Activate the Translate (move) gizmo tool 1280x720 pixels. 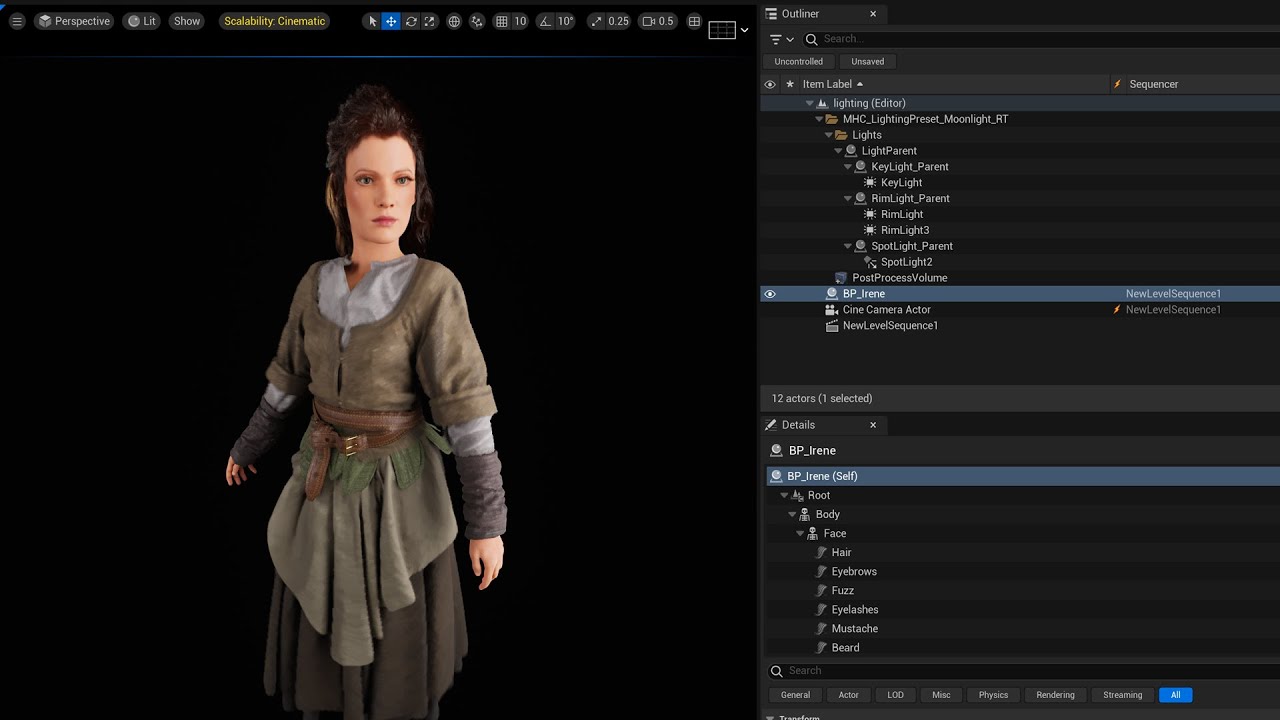point(391,21)
